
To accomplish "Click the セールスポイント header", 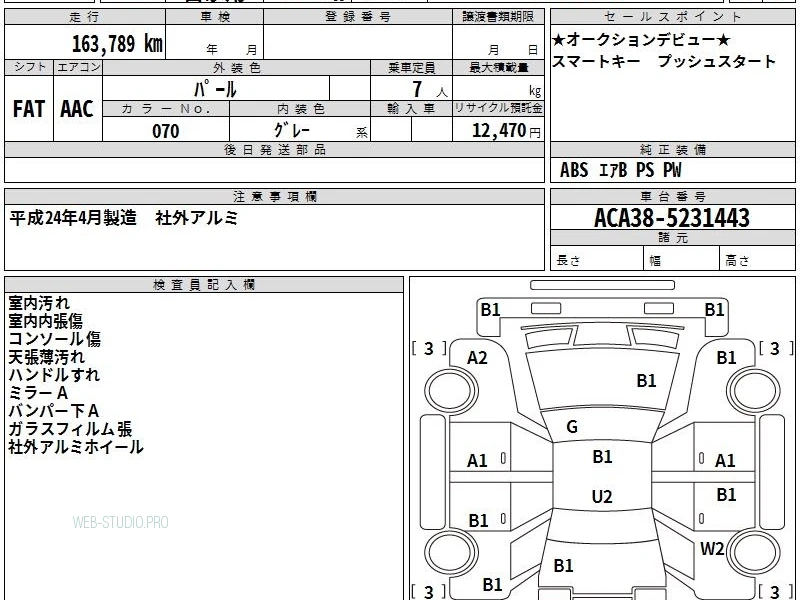I will coord(672,17).
